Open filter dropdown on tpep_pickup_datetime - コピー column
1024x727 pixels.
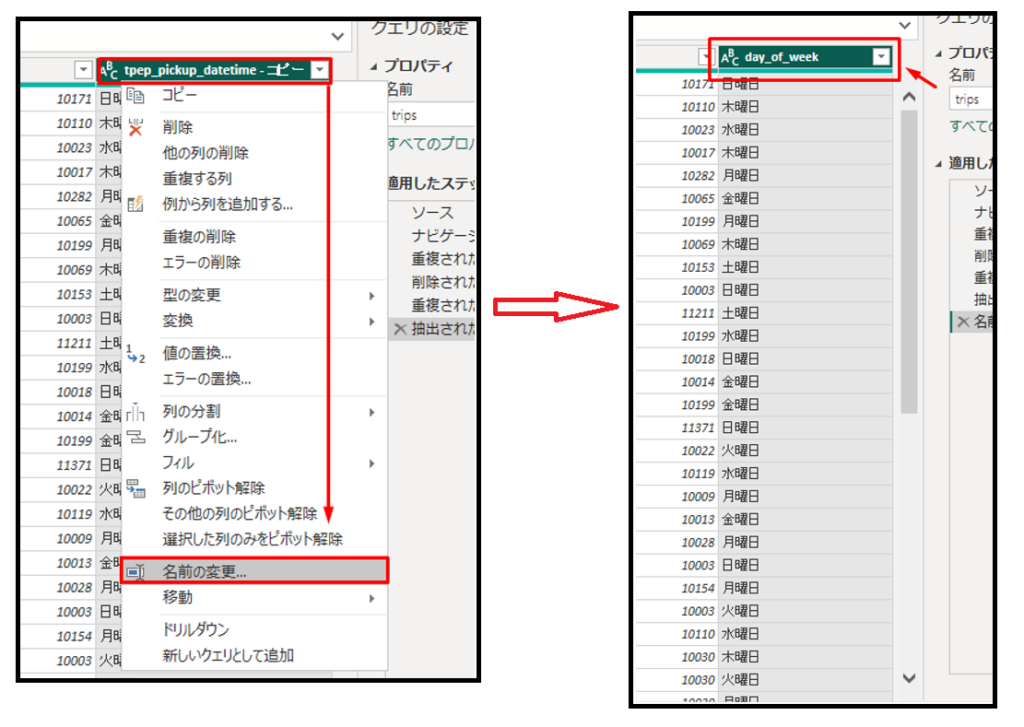[x=319, y=69]
